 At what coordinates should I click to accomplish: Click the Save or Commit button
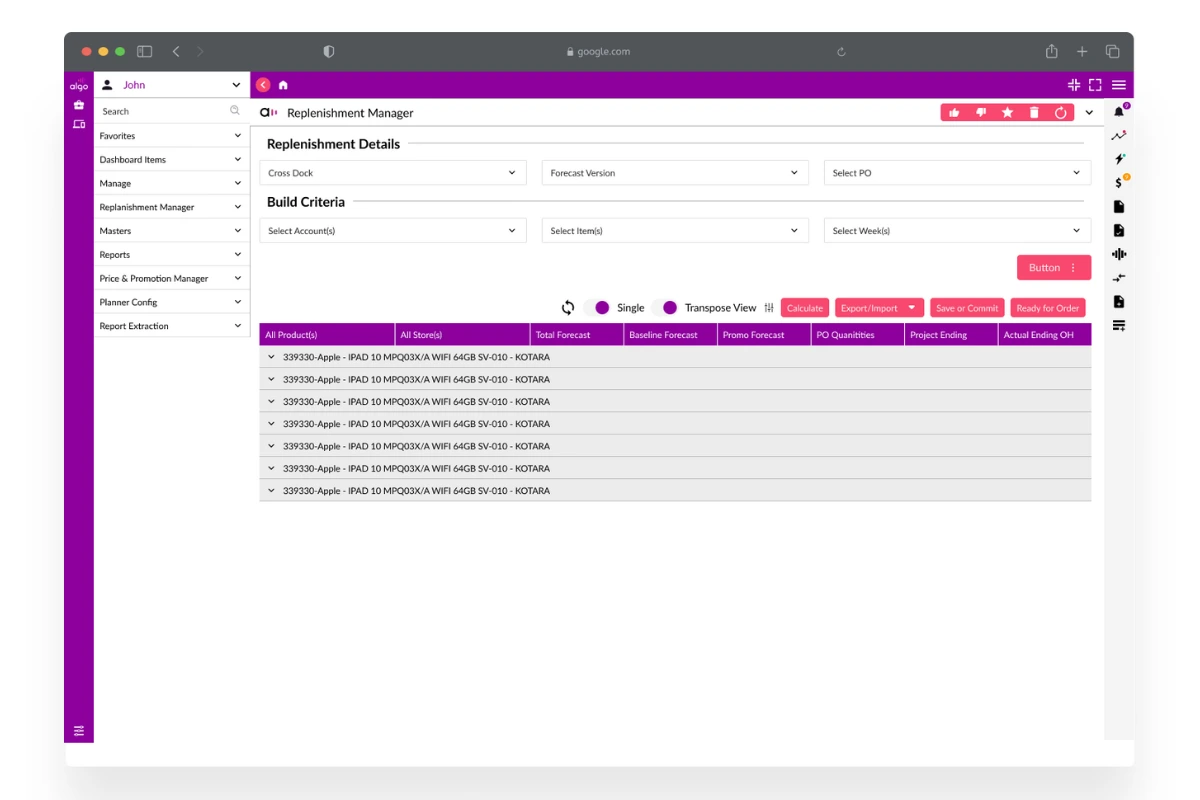pyautogui.click(x=967, y=308)
